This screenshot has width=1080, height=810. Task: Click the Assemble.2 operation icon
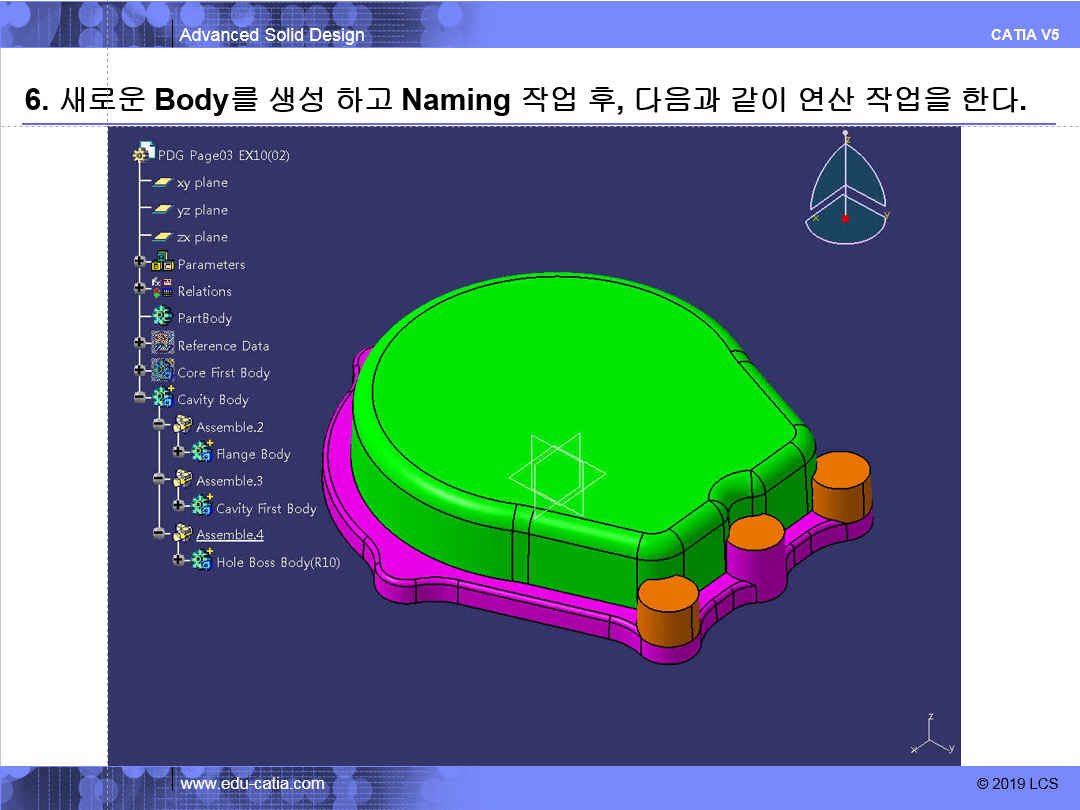182,427
